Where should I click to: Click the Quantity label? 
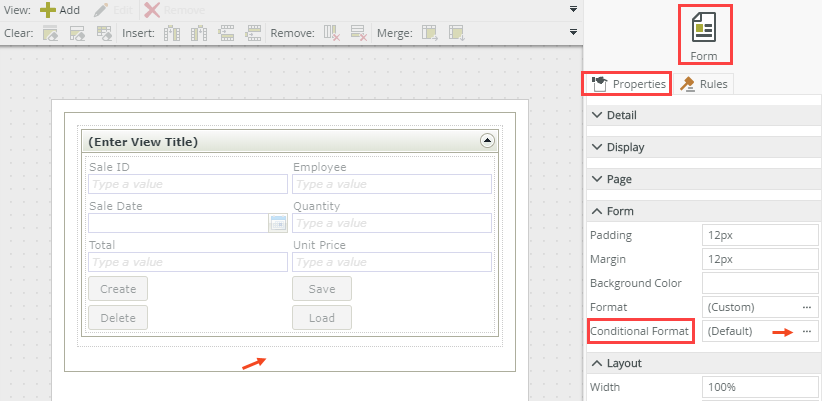point(317,207)
